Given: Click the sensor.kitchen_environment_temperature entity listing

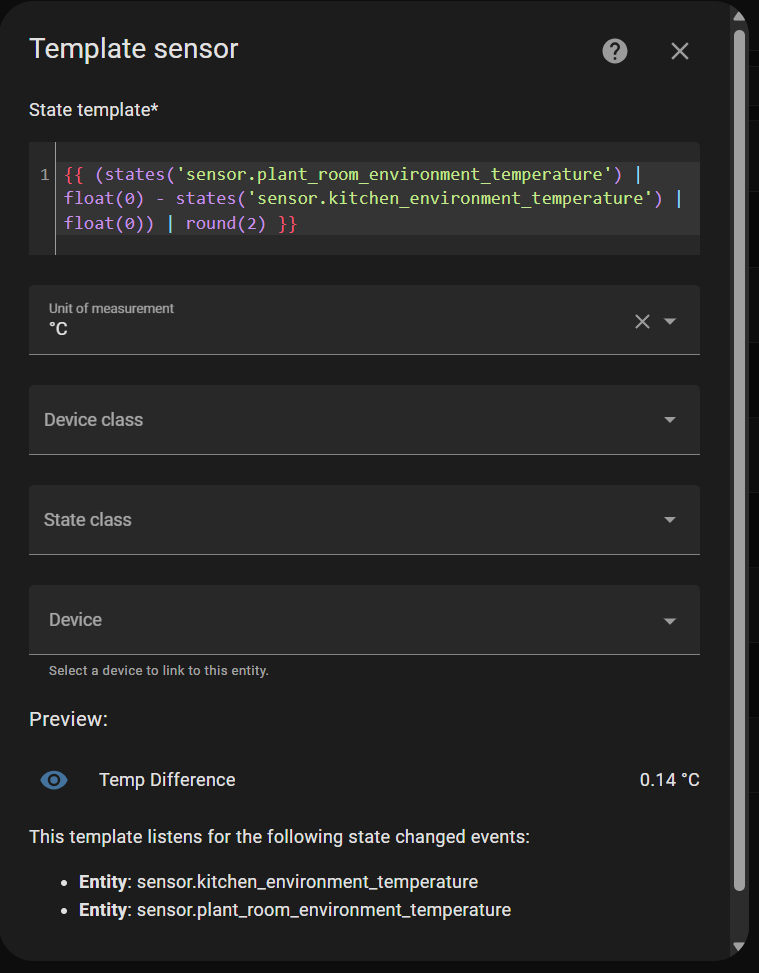Looking at the screenshot, I should tap(307, 882).
